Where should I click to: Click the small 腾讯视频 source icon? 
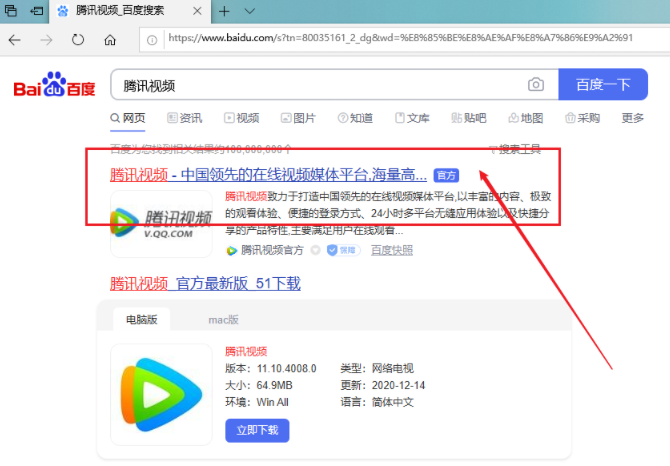pyautogui.click(x=231, y=251)
